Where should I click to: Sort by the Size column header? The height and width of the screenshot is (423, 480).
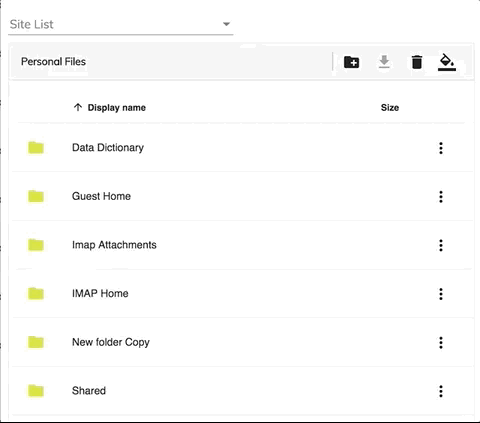tap(390, 108)
